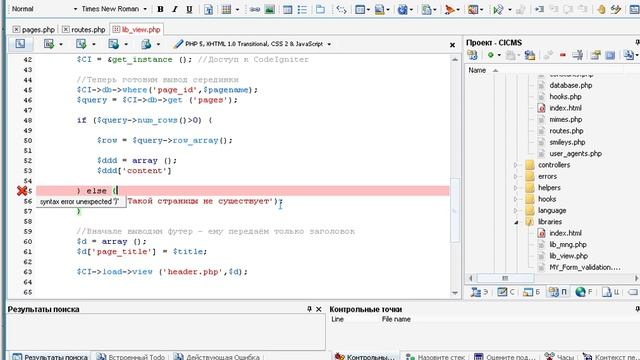Switch to the pages.php tab
The image size is (640, 360).
click(38, 29)
